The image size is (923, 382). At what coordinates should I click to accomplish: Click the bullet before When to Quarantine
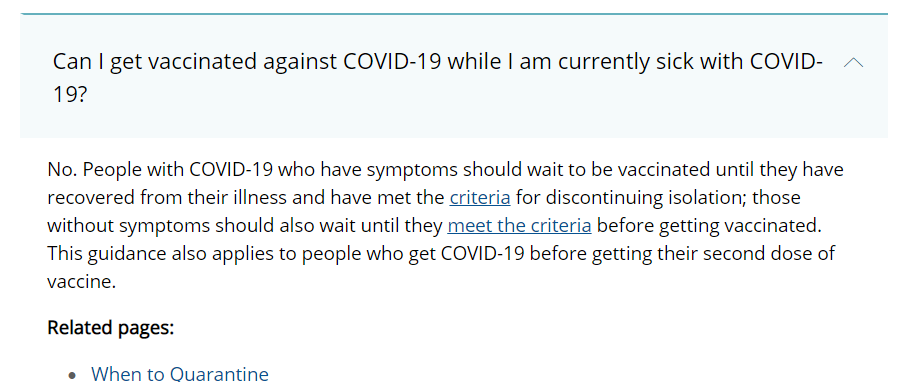click(x=72, y=375)
